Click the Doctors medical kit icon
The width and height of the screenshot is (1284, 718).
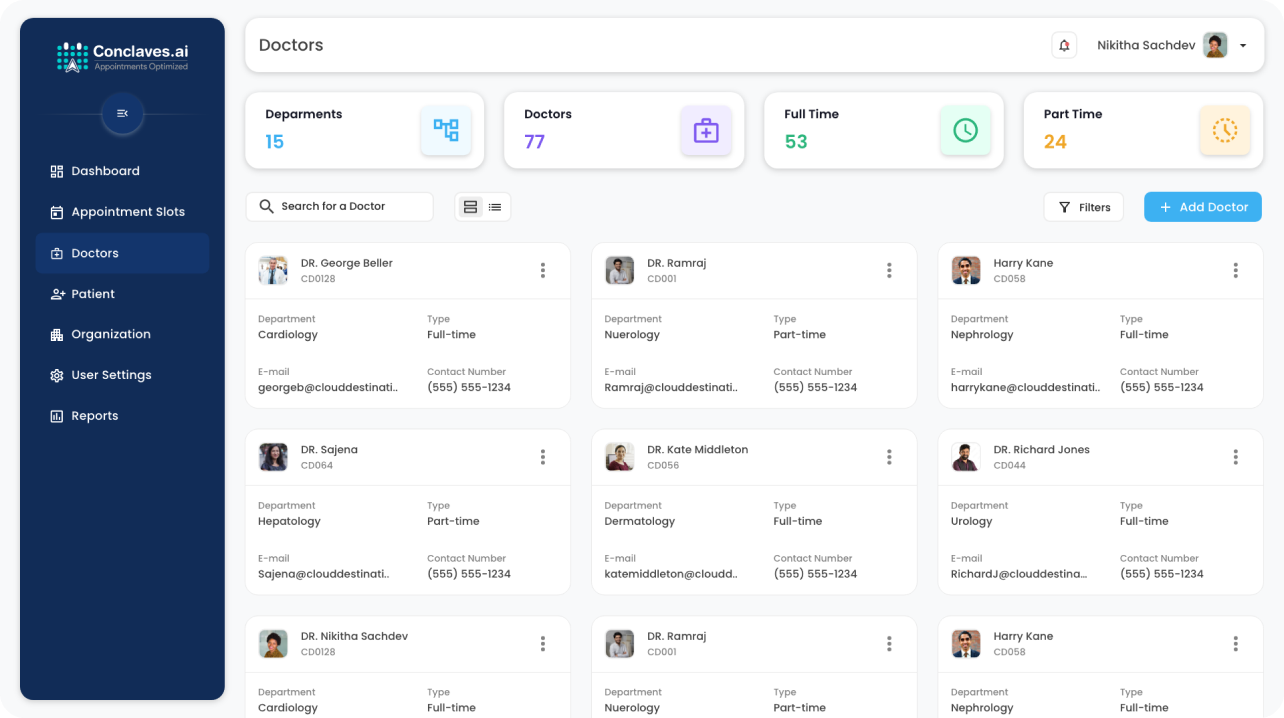[x=706, y=130]
